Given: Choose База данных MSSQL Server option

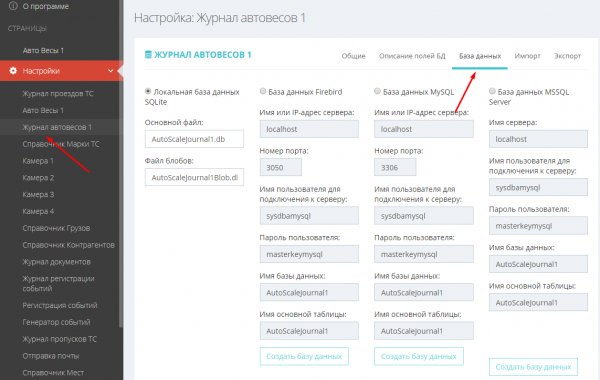Looking at the screenshot, I should coord(492,91).
